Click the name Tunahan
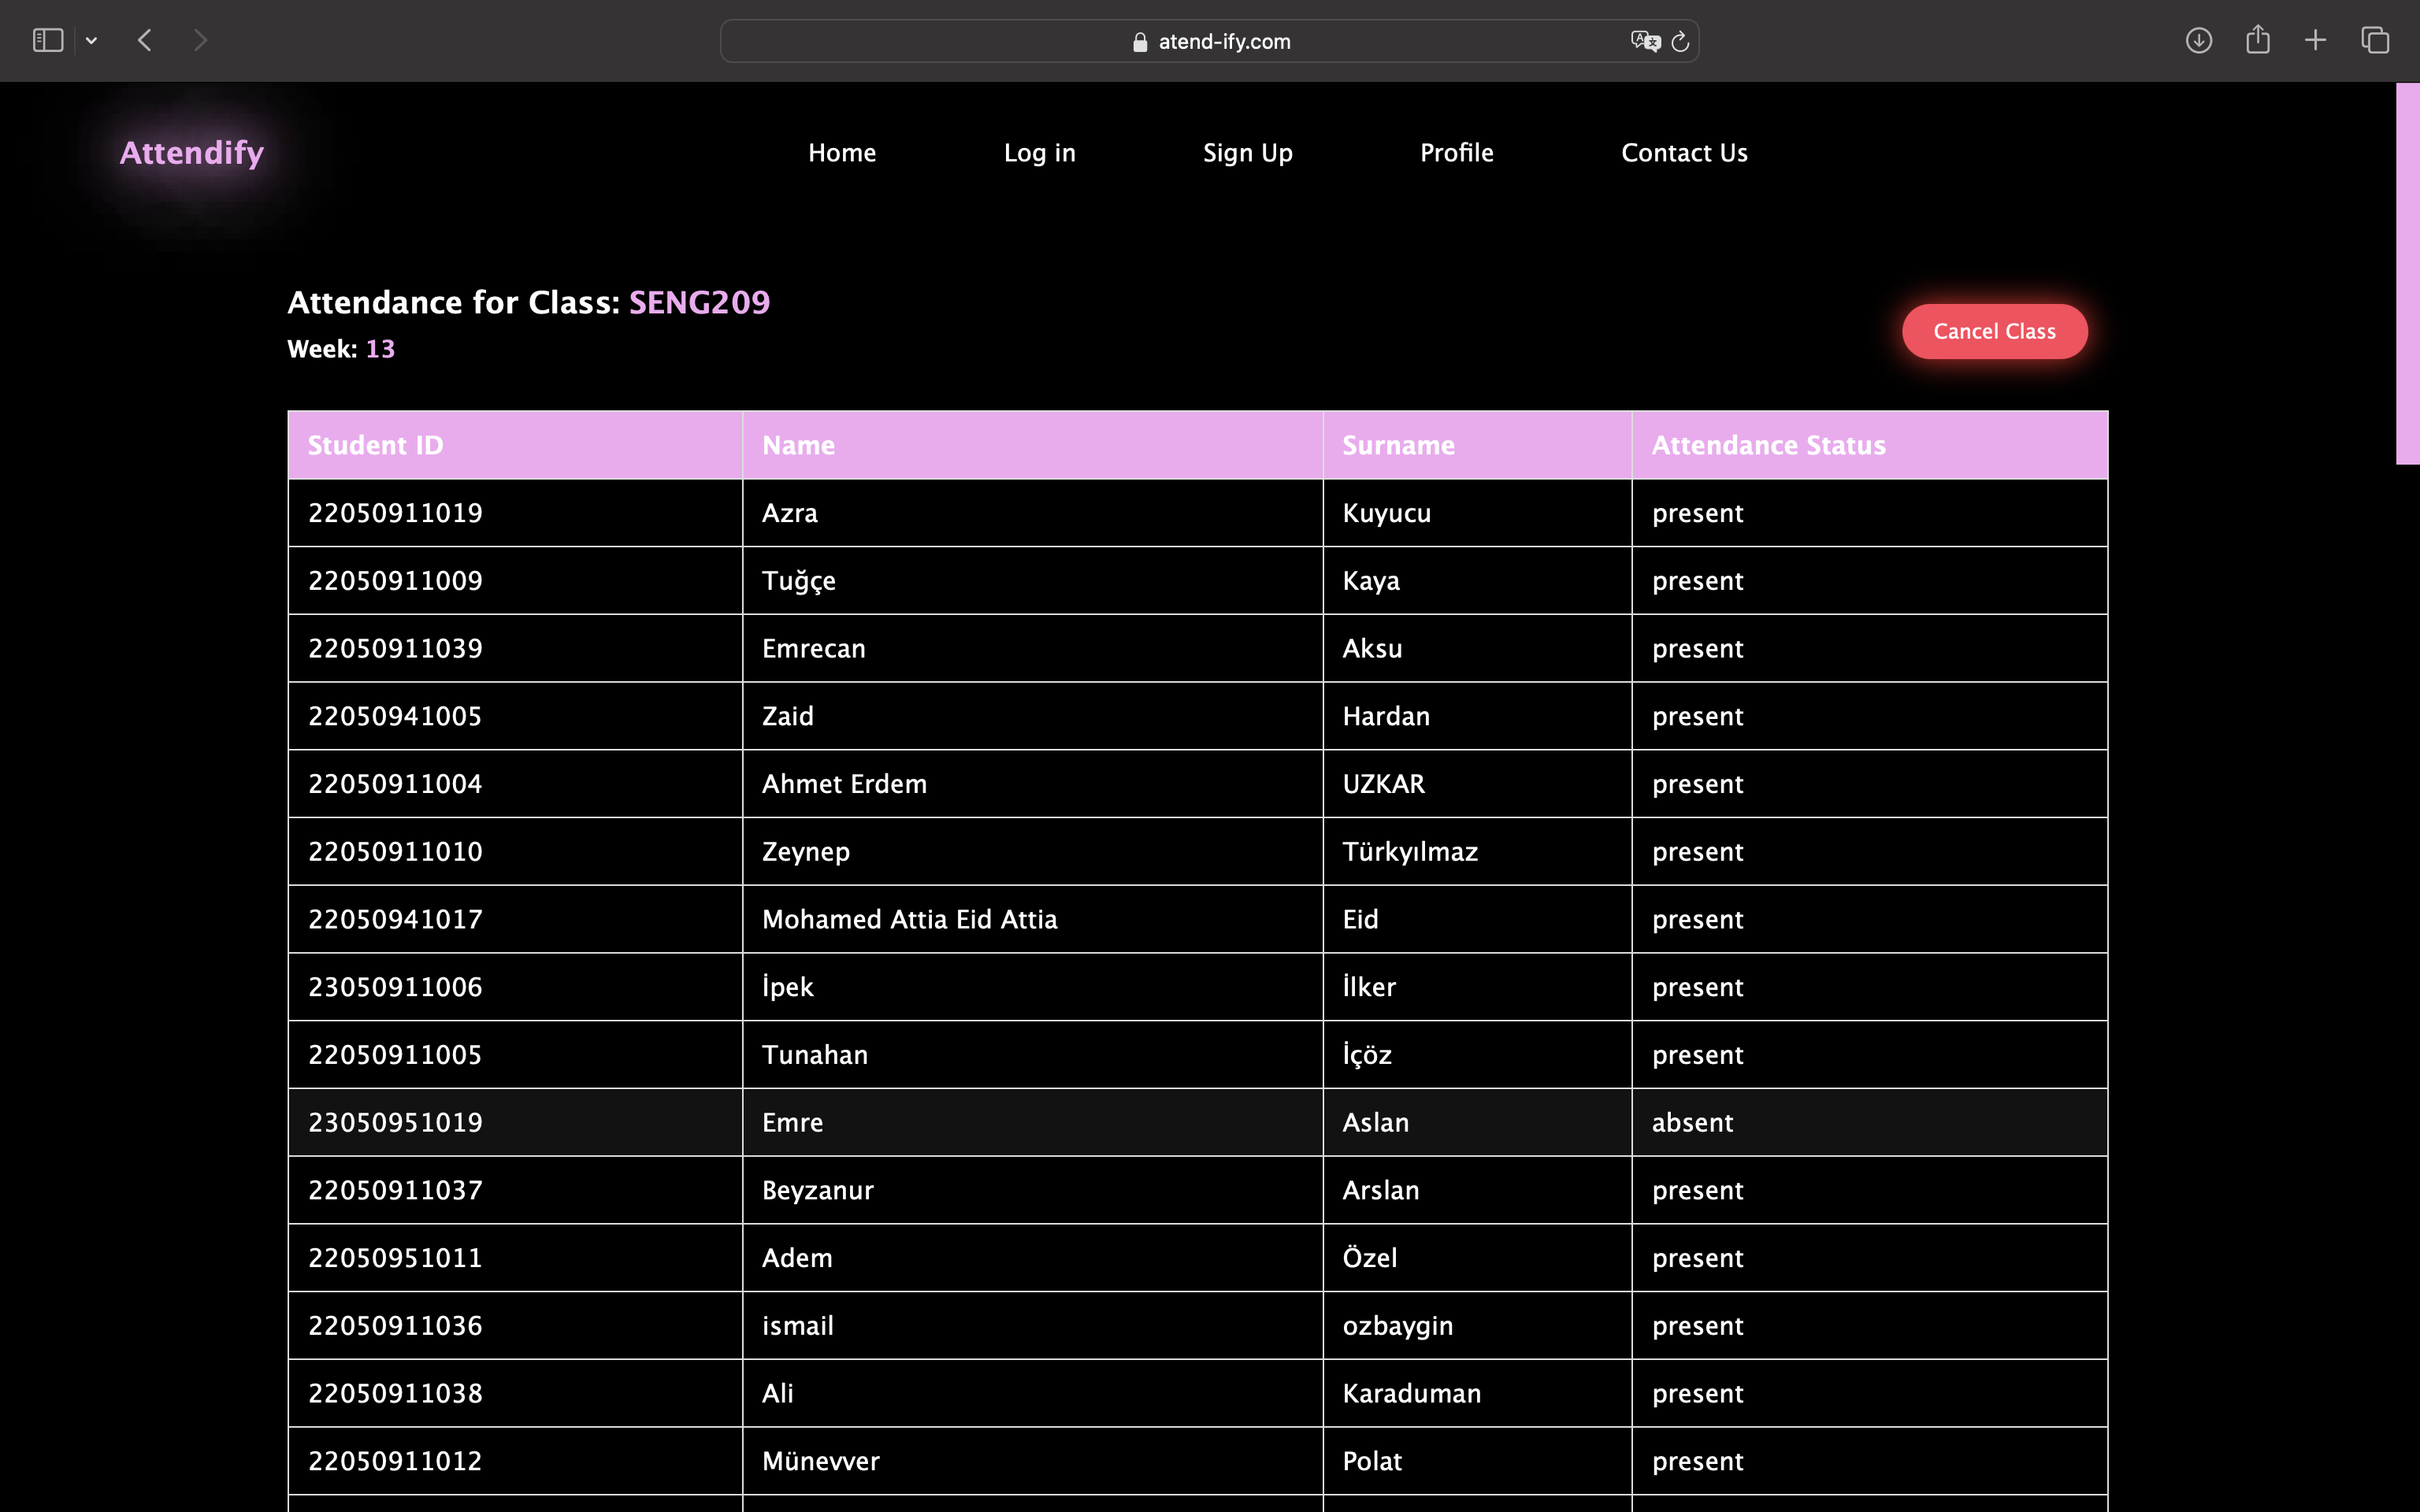 pyautogui.click(x=815, y=1055)
